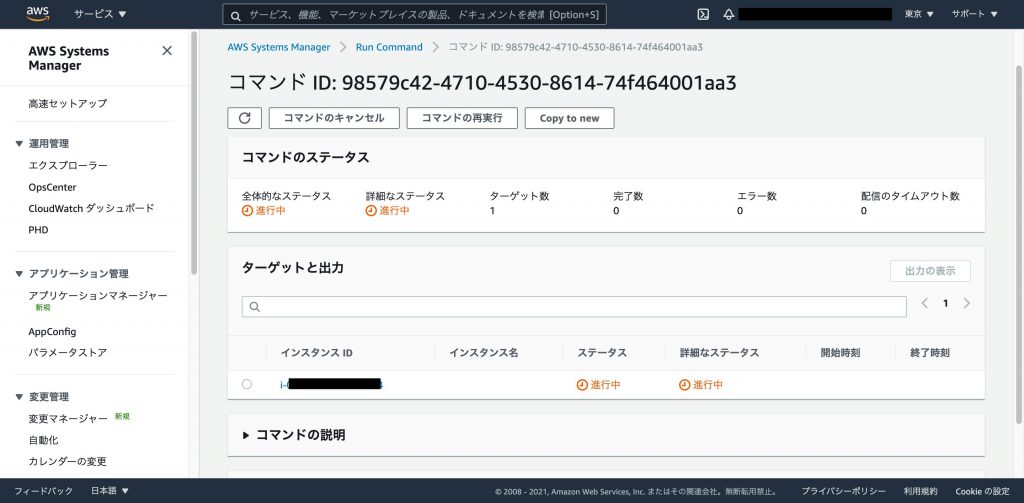Open the サービス dropdown menu
The image size is (1024, 503).
(101, 14)
